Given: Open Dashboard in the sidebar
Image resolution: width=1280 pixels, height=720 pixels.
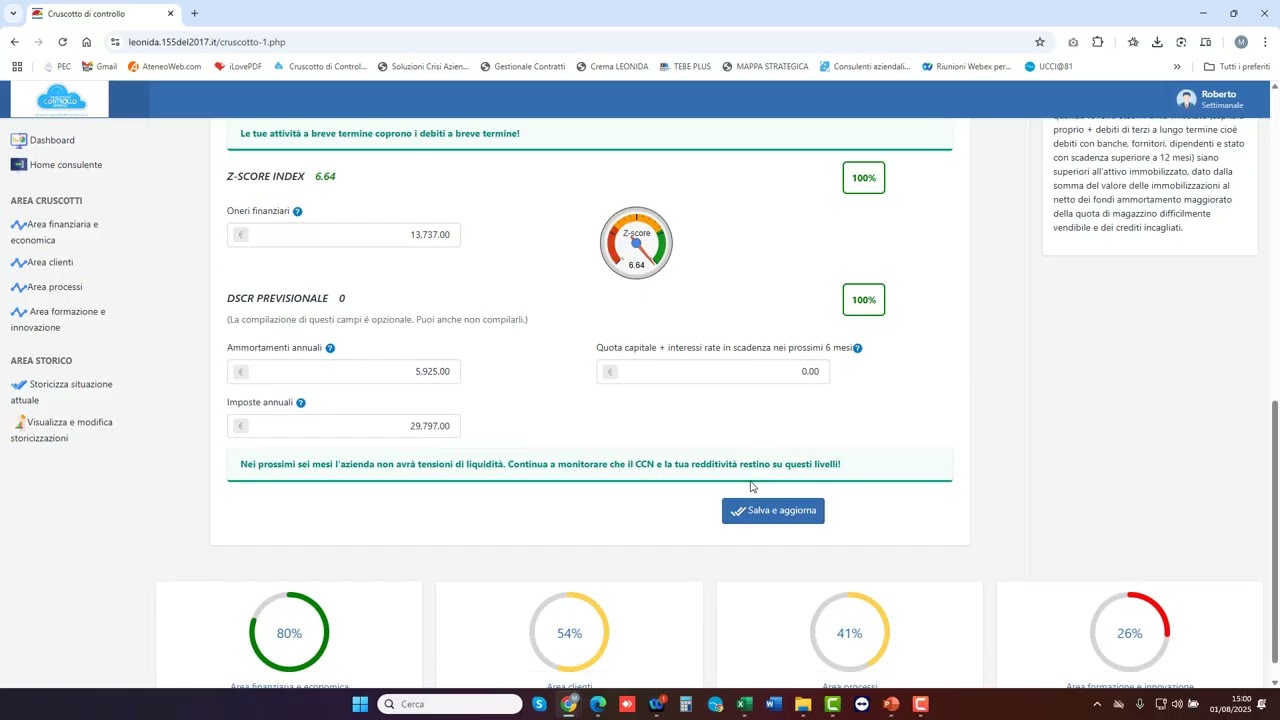Looking at the screenshot, I should (x=51, y=141).
